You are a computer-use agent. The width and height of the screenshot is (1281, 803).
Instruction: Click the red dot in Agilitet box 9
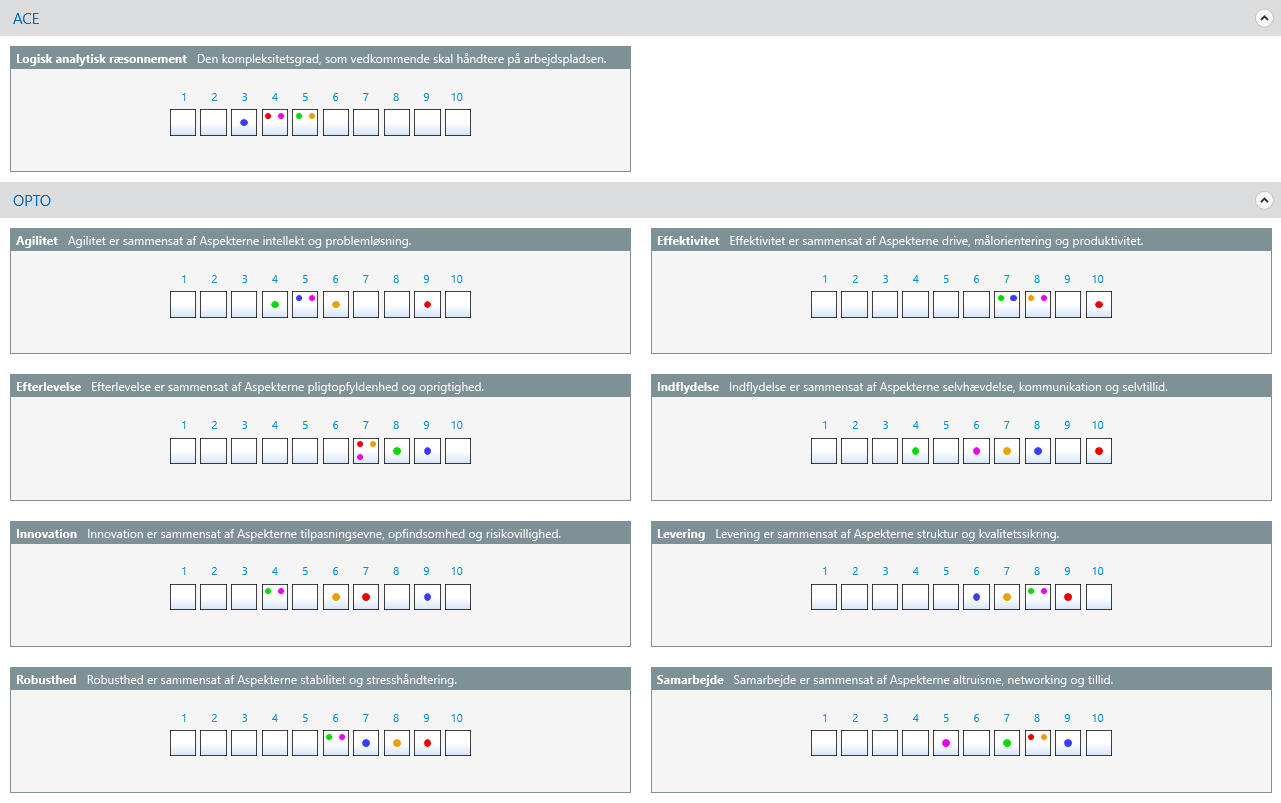click(x=427, y=305)
